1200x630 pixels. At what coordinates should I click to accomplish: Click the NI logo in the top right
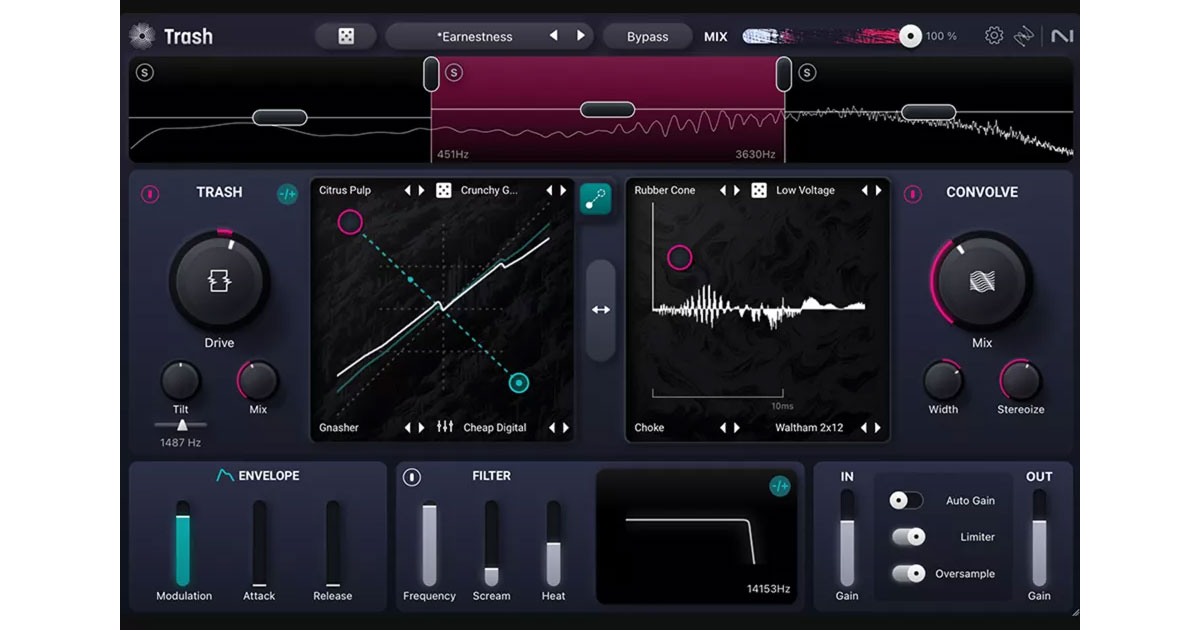pyautogui.click(x=1063, y=36)
